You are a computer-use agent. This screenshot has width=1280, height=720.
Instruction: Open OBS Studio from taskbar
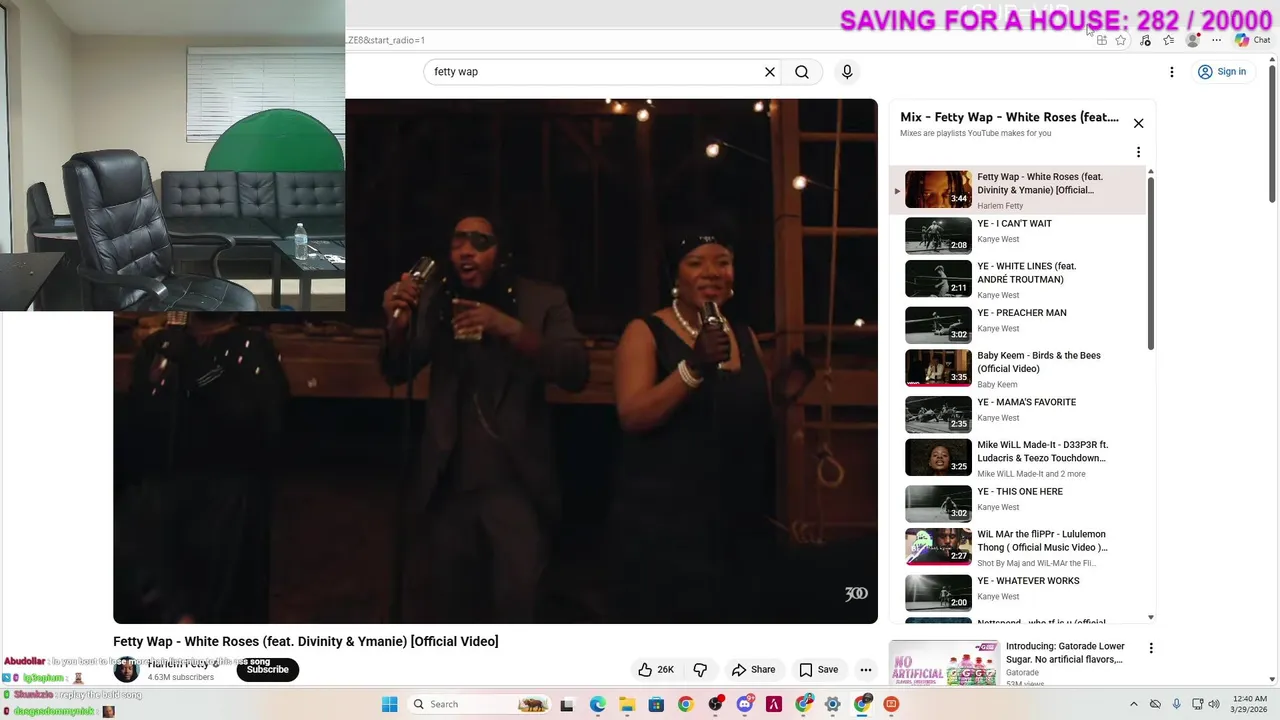tap(715, 704)
